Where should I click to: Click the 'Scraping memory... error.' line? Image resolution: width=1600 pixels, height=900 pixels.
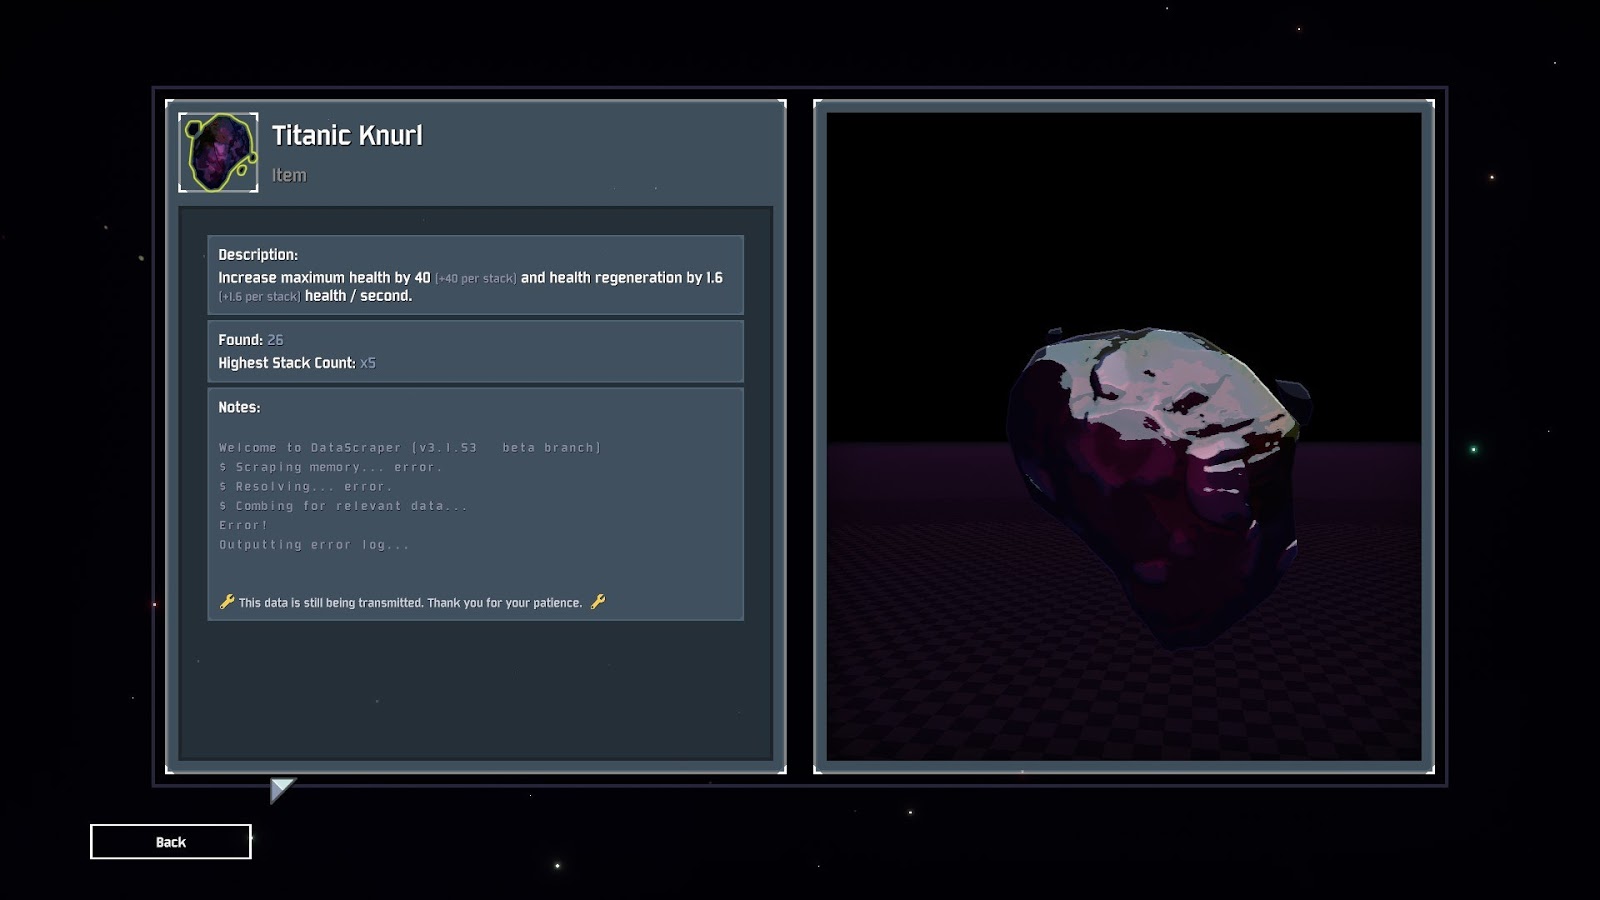pos(330,467)
